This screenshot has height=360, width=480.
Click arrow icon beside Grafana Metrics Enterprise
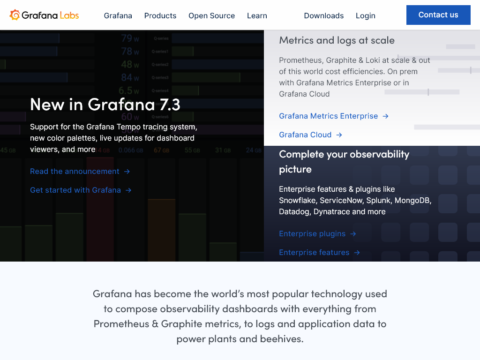[385, 116]
